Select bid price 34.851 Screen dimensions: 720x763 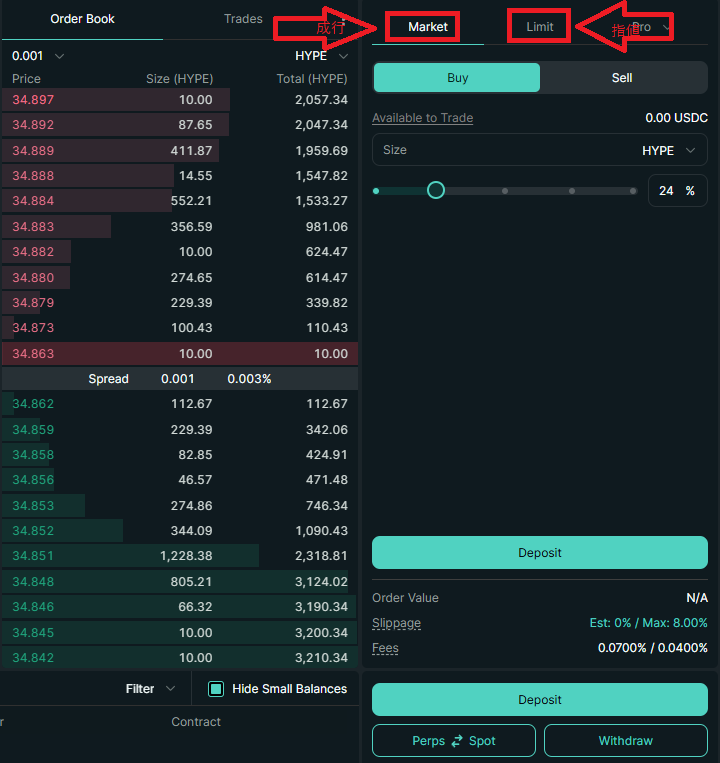pos(33,556)
